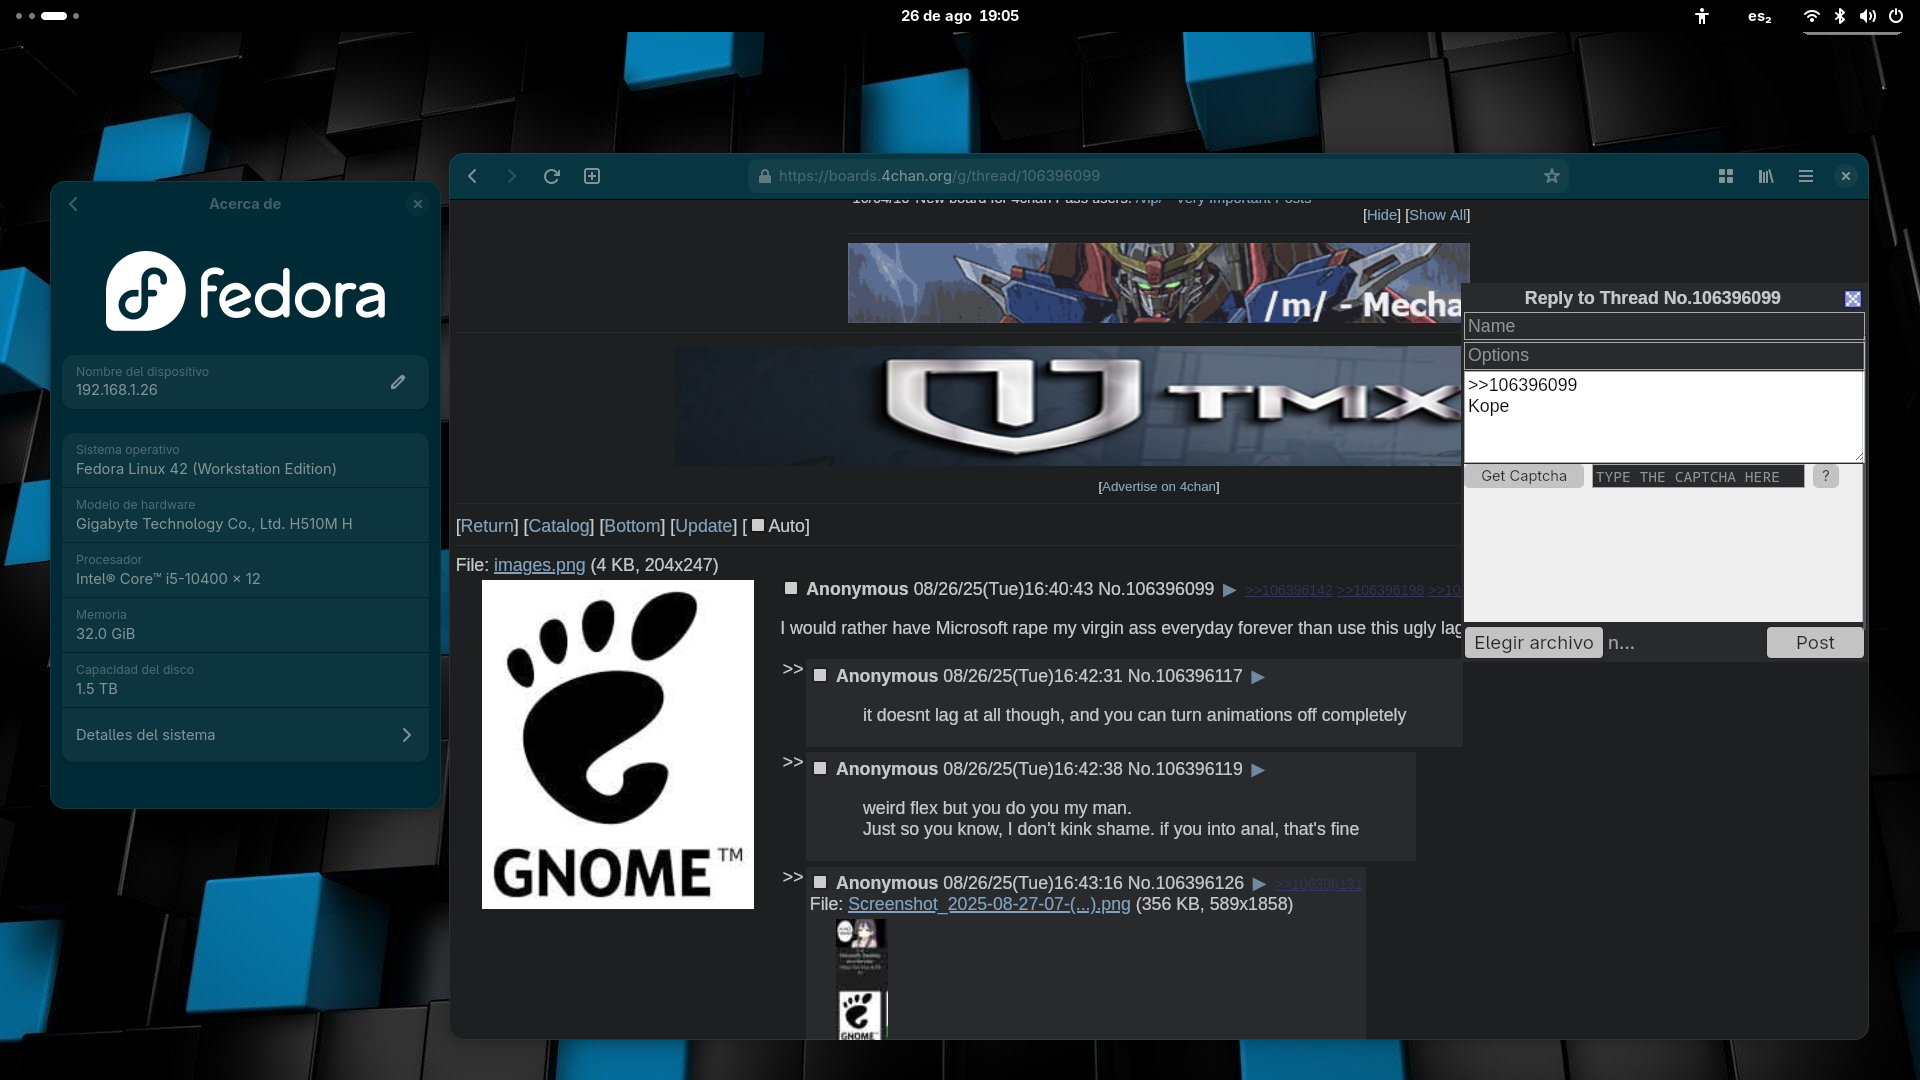Click the Name field in reply form
Viewport: 1920px width, 1080px height.
coord(1663,326)
